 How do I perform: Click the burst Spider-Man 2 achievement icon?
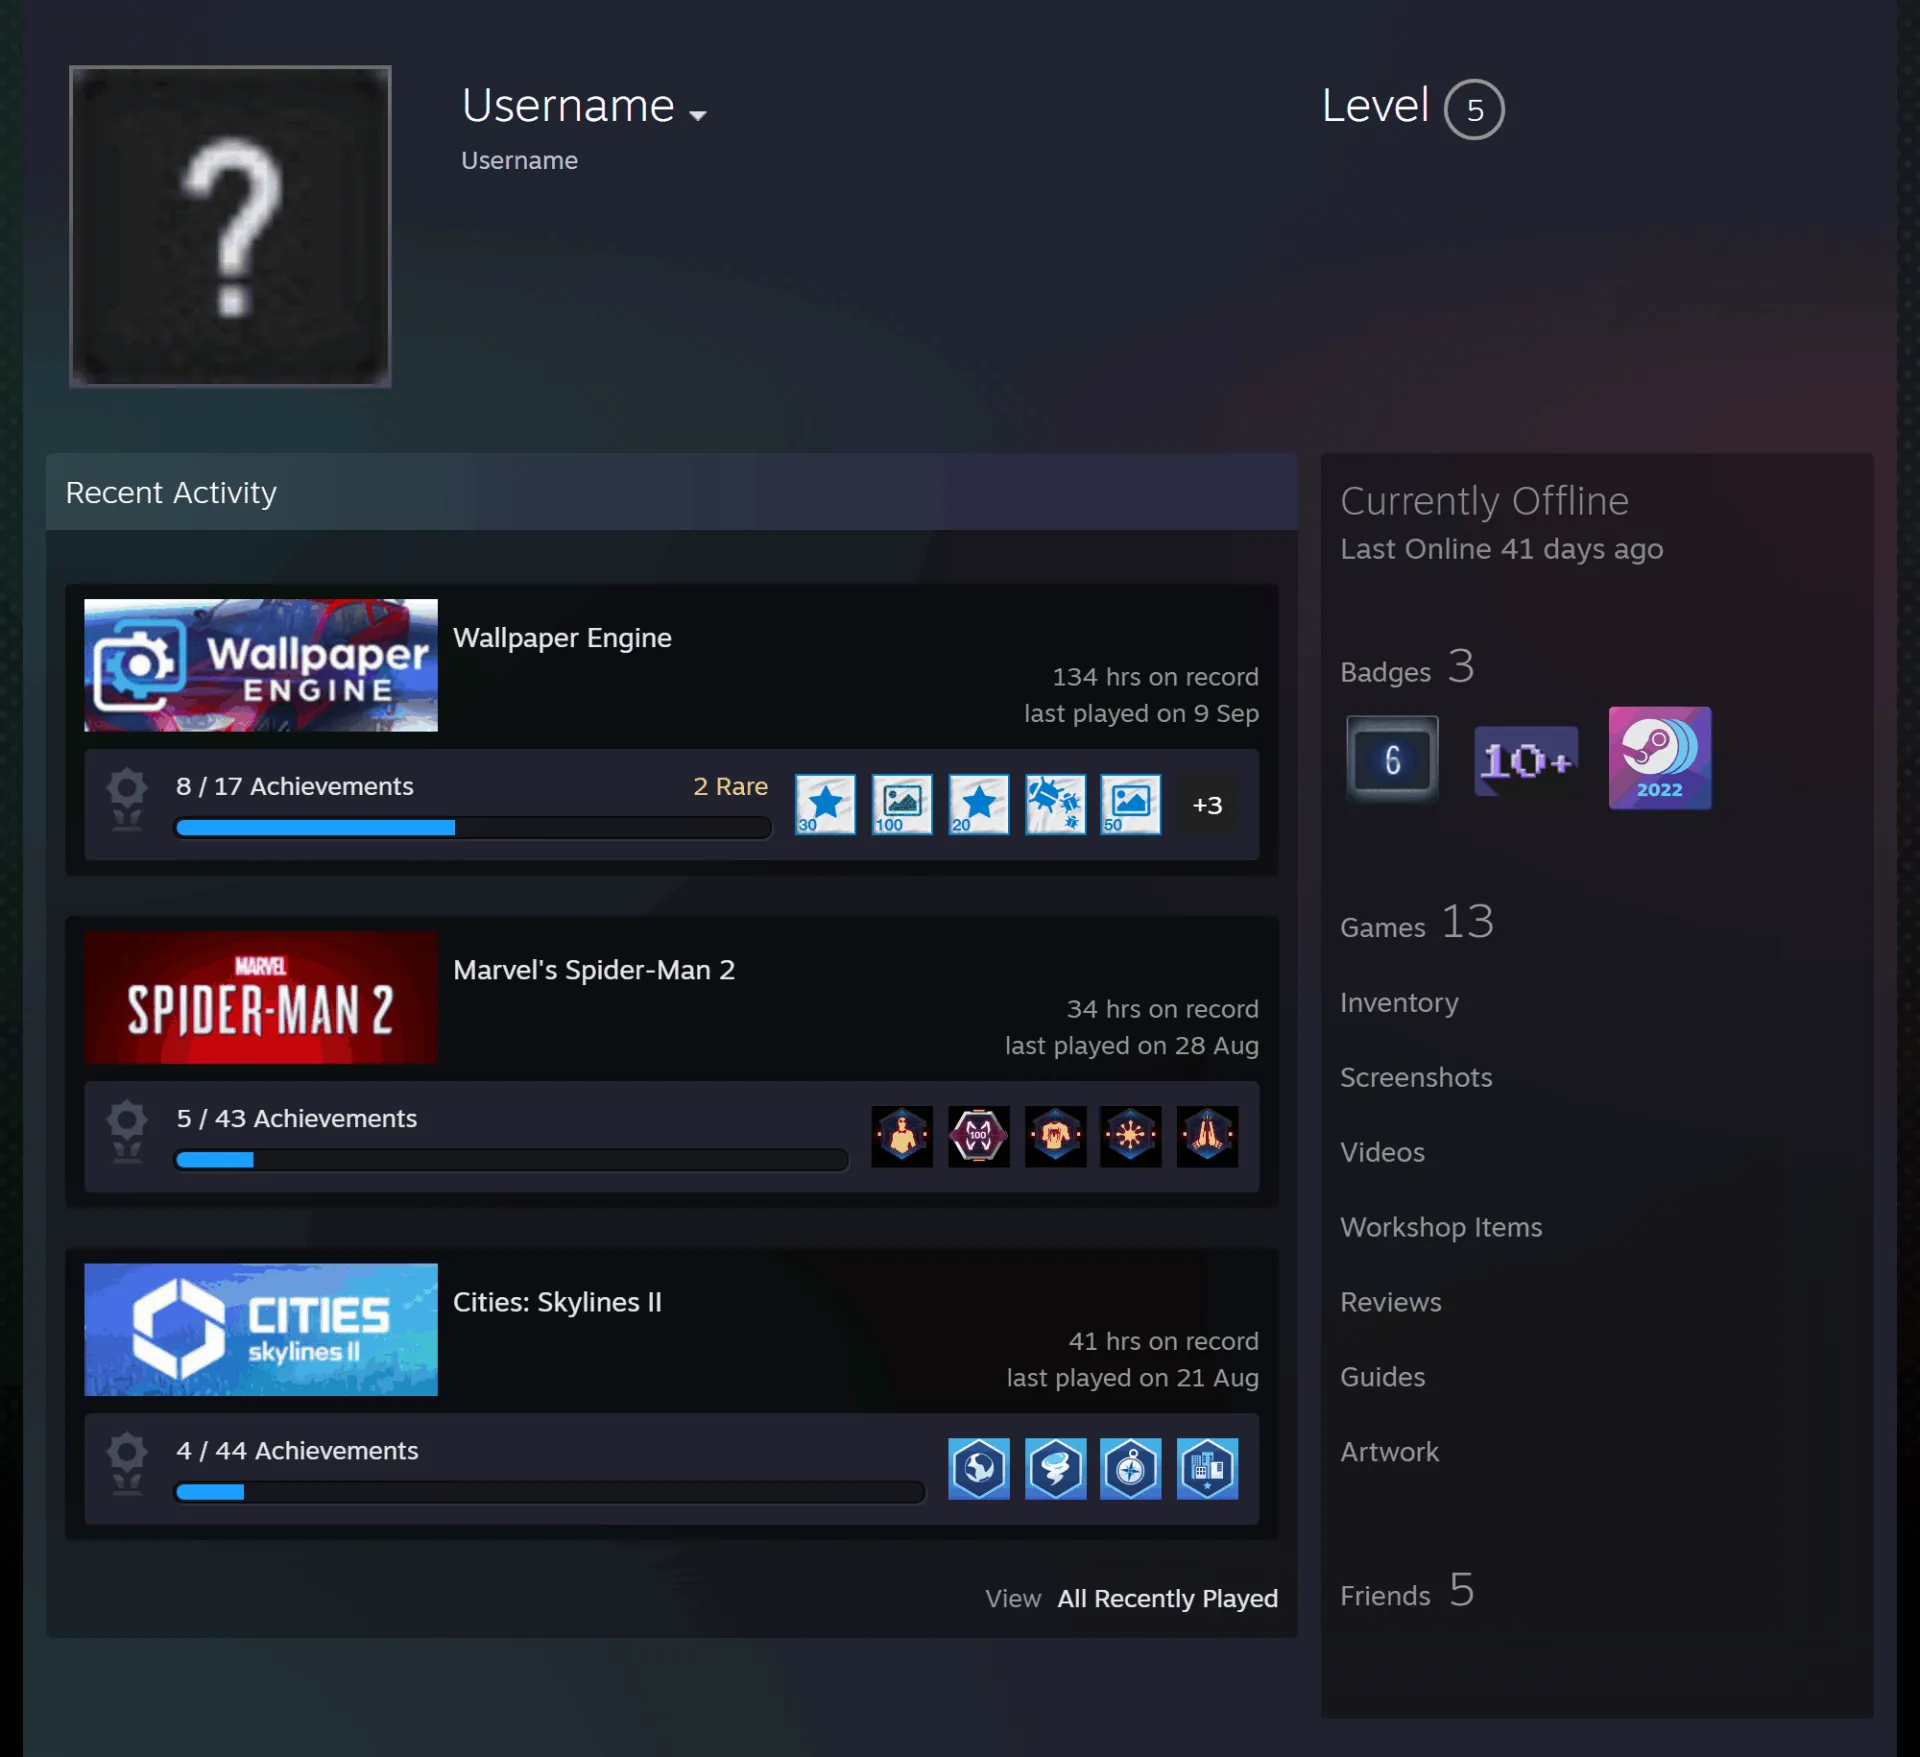click(1131, 1136)
